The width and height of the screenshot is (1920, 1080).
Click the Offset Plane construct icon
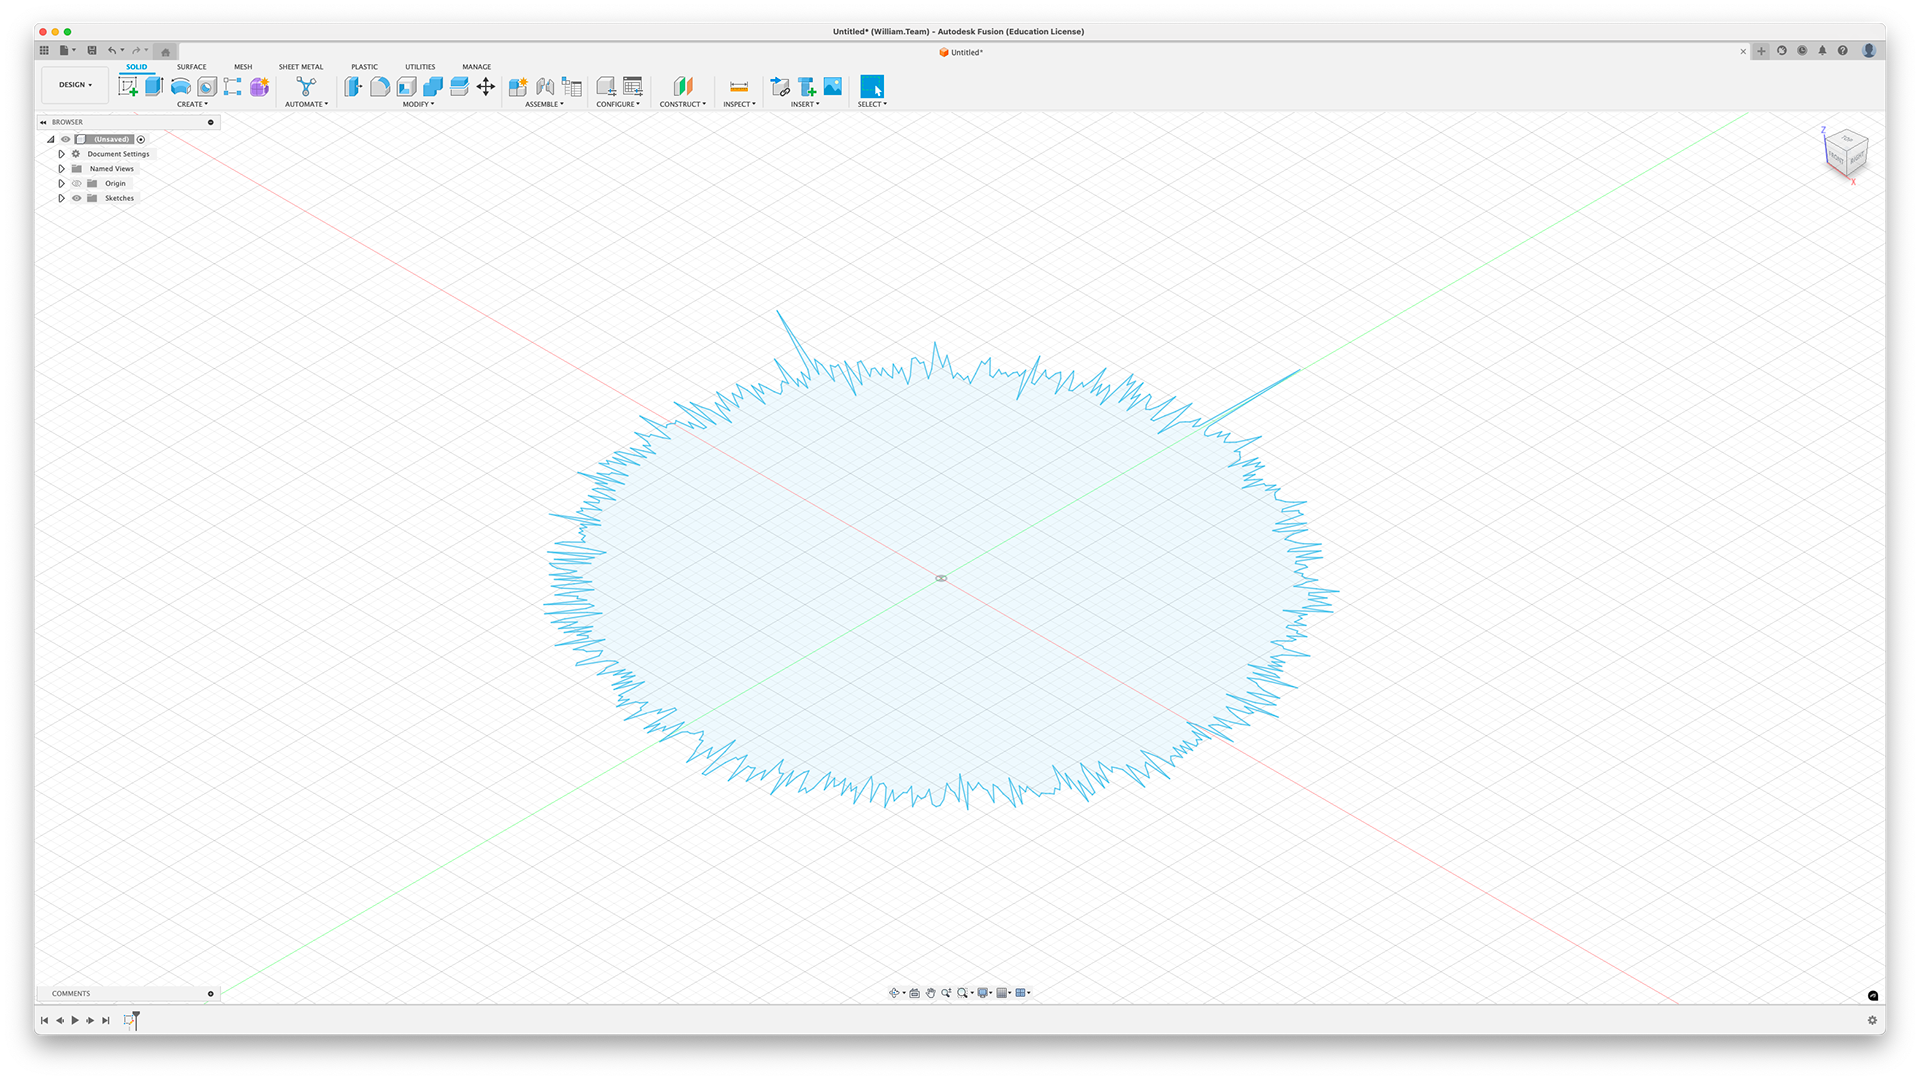pyautogui.click(x=683, y=87)
